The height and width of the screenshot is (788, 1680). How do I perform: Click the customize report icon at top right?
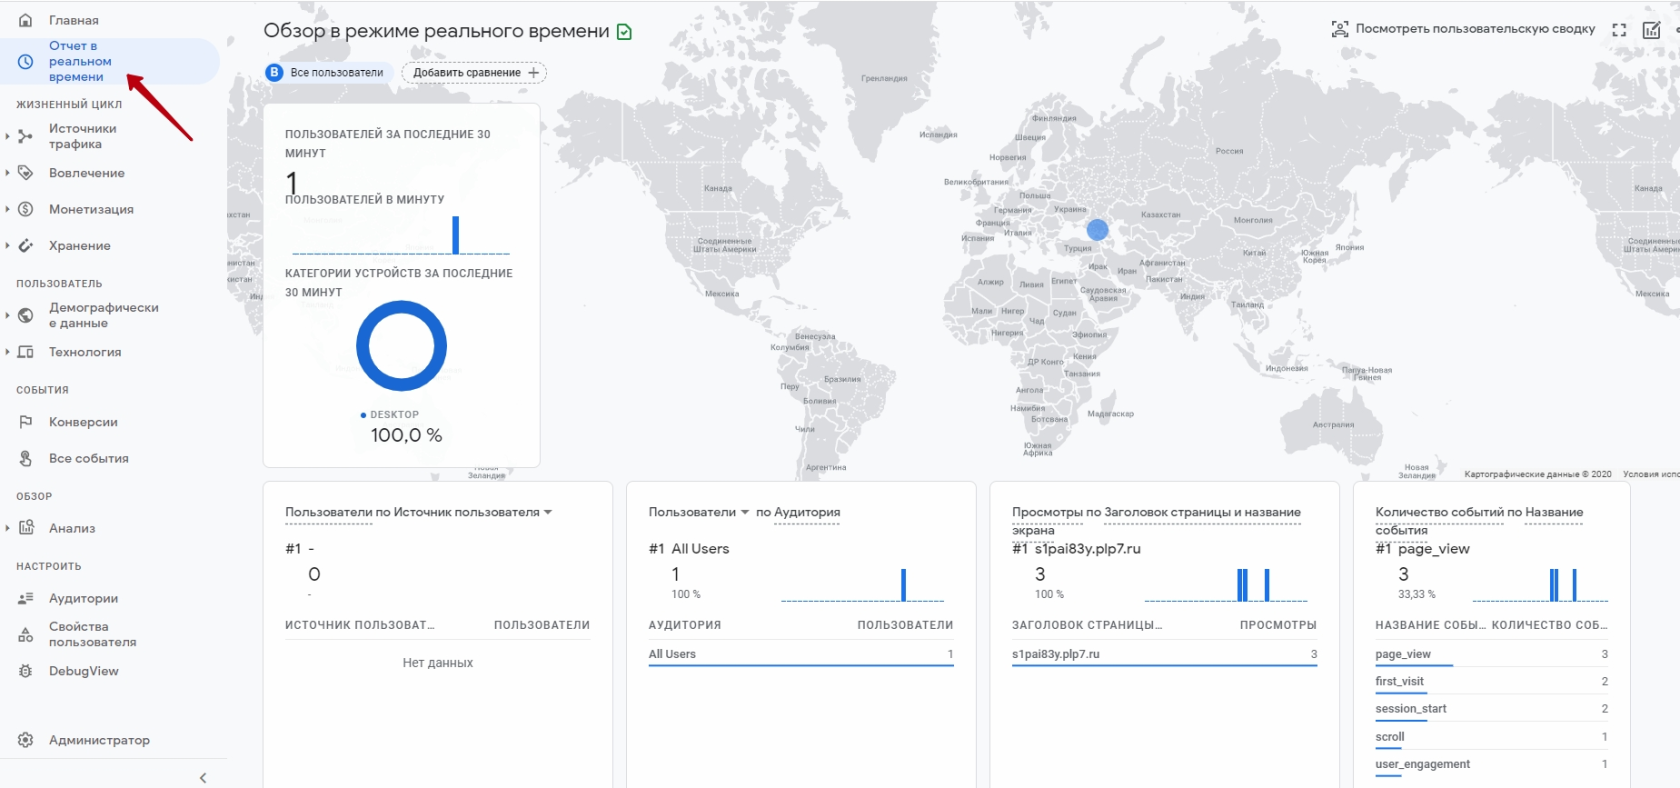point(1652,30)
